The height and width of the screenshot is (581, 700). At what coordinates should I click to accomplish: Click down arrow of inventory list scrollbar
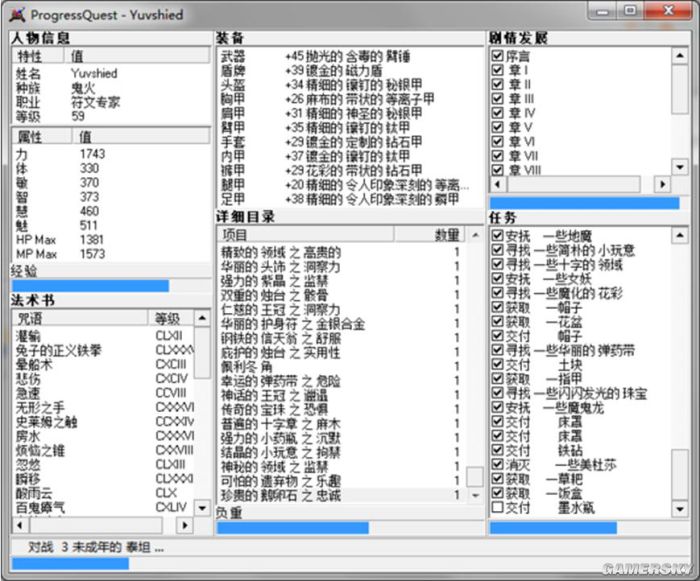[475, 495]
